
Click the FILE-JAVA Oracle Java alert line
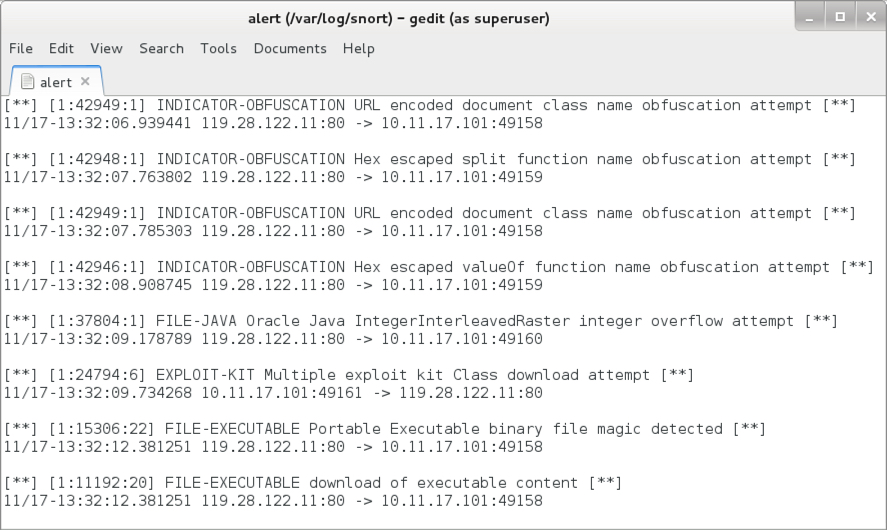[421, 321]
